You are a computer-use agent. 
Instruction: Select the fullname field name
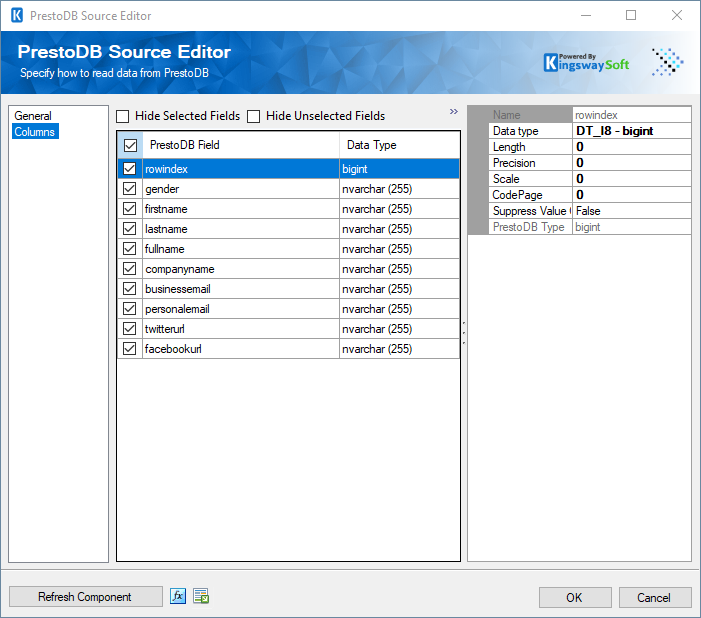coord(241,249)
